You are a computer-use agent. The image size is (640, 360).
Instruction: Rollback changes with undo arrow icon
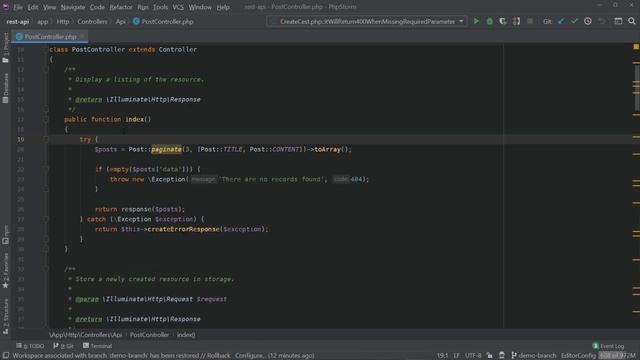602,21
